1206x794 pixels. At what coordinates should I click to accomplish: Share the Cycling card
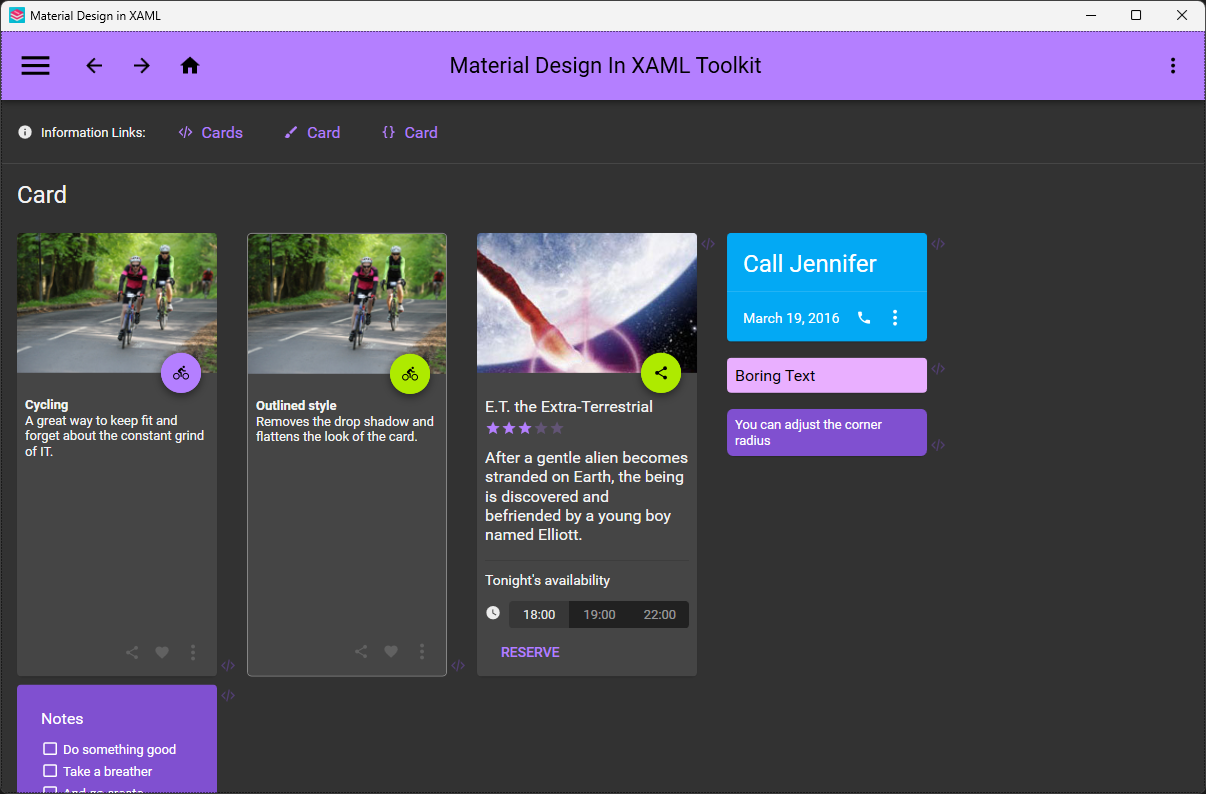[132, 652]
